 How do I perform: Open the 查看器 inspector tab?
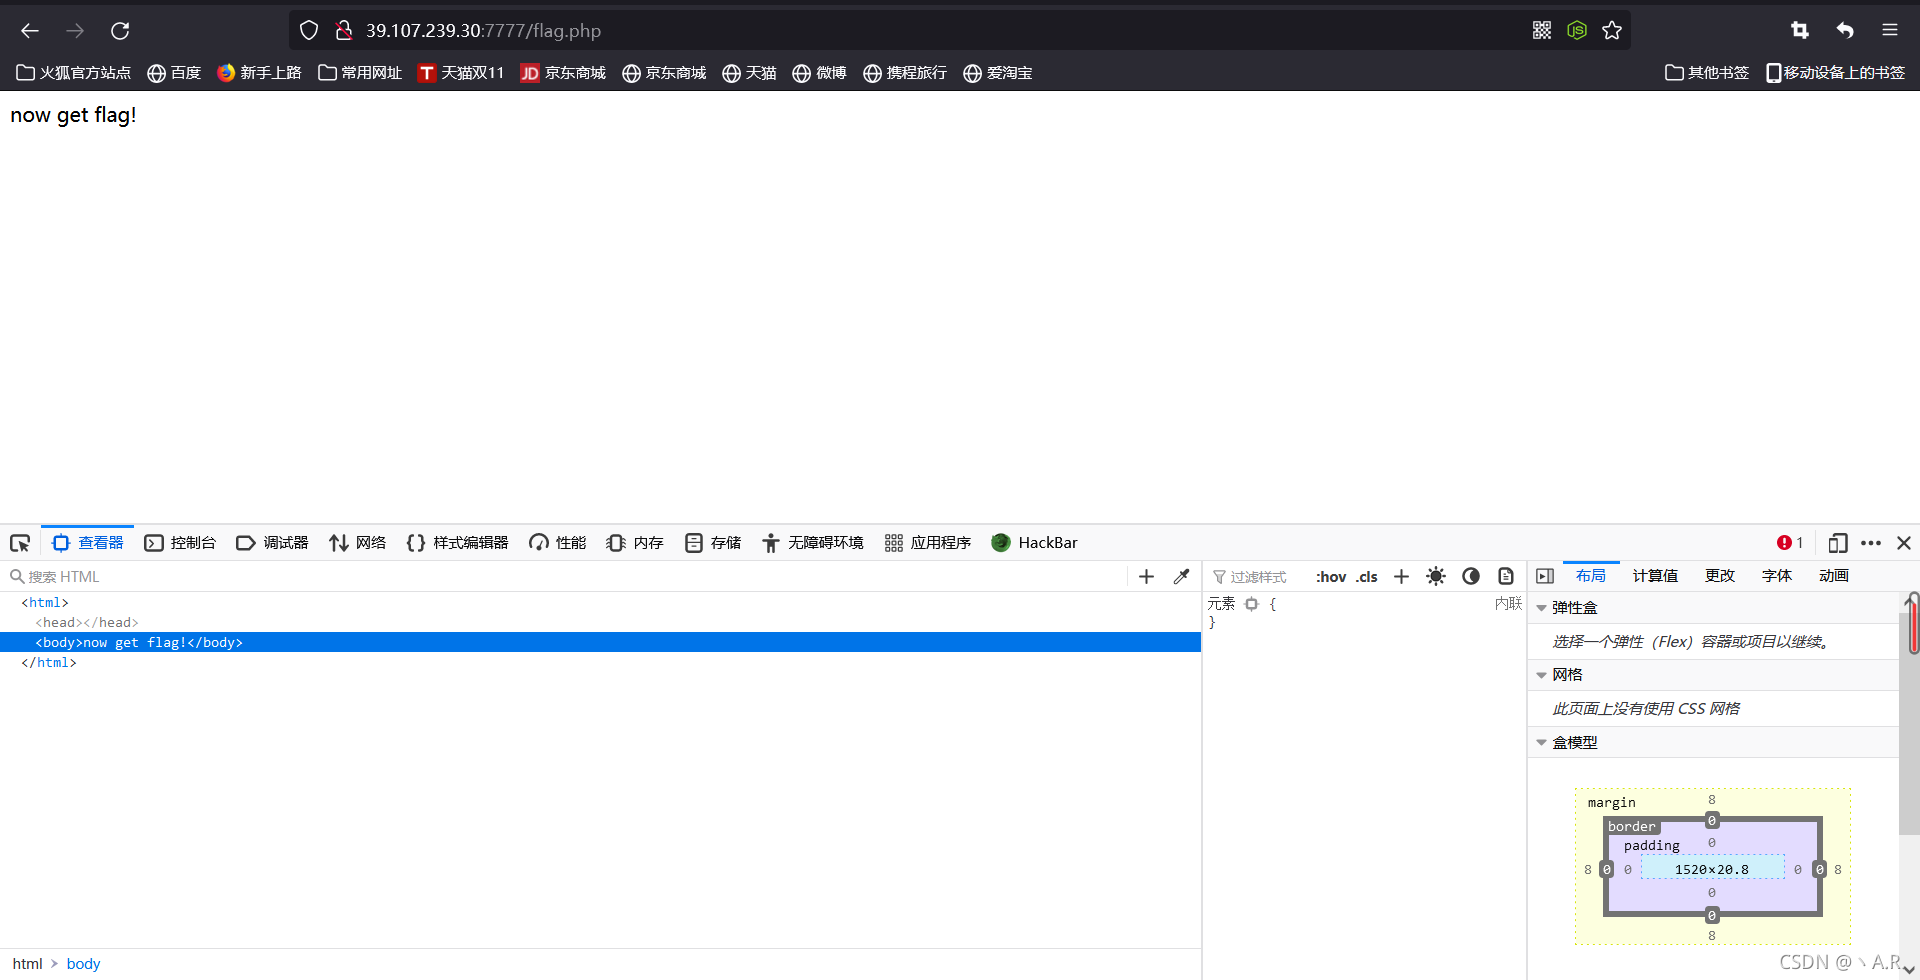click(x=88, y=543)
